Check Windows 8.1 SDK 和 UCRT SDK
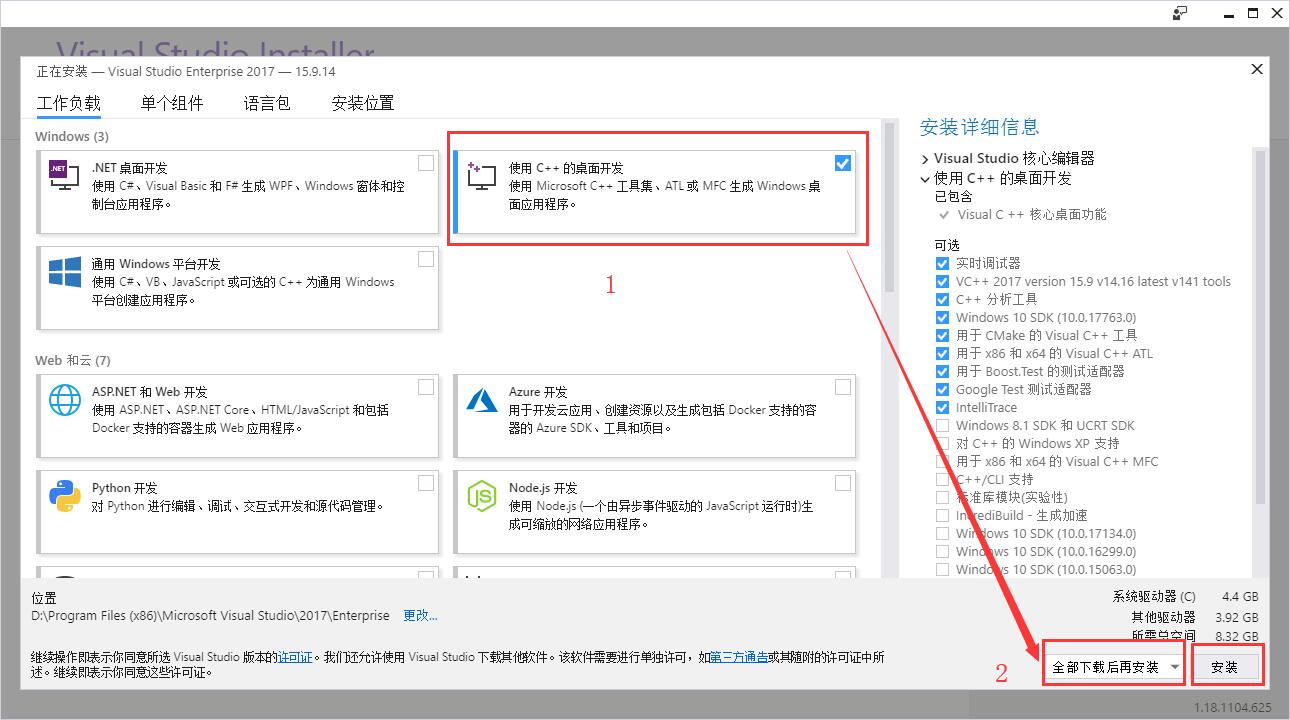The width and height of the screenshot is (1290, 720). point(942,425)
